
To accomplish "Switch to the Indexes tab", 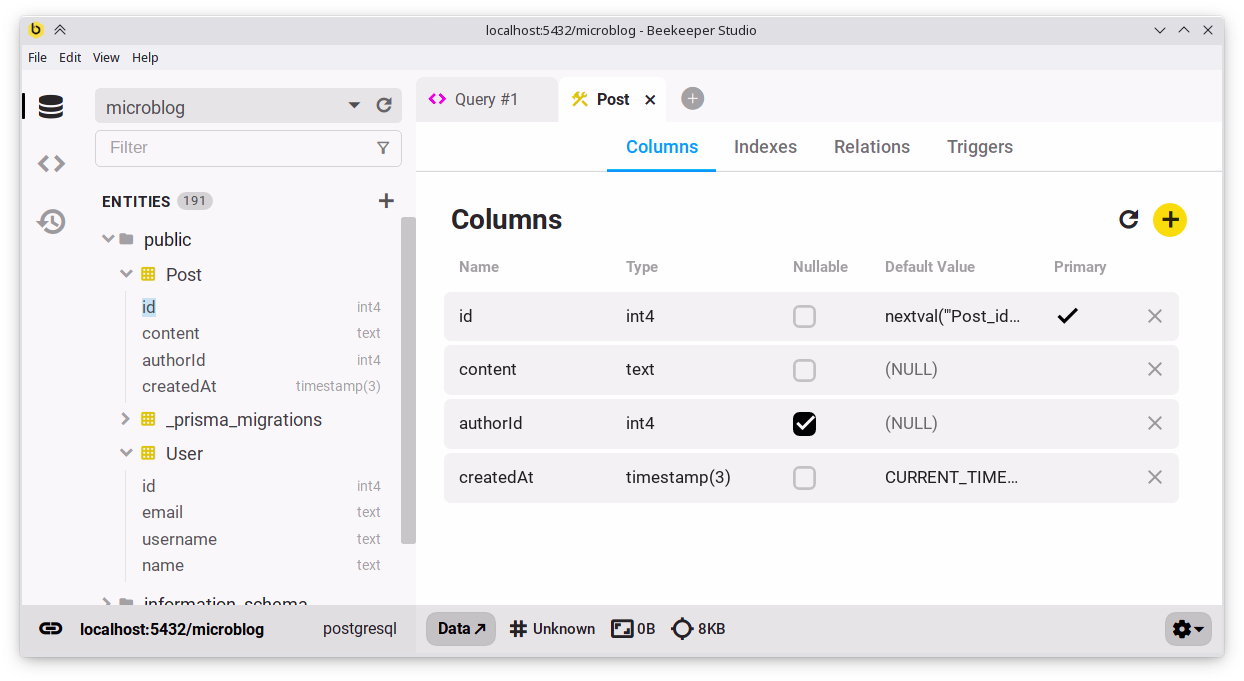I will click(765, 147).
